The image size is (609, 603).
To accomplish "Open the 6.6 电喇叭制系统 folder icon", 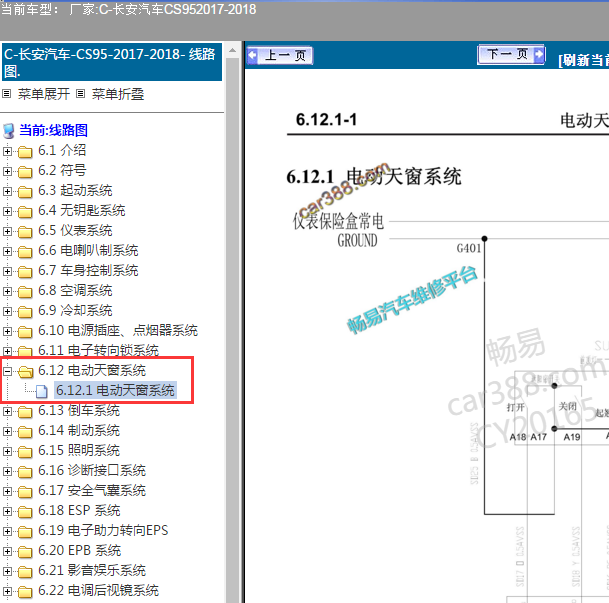I will click(x=25, y=252).
